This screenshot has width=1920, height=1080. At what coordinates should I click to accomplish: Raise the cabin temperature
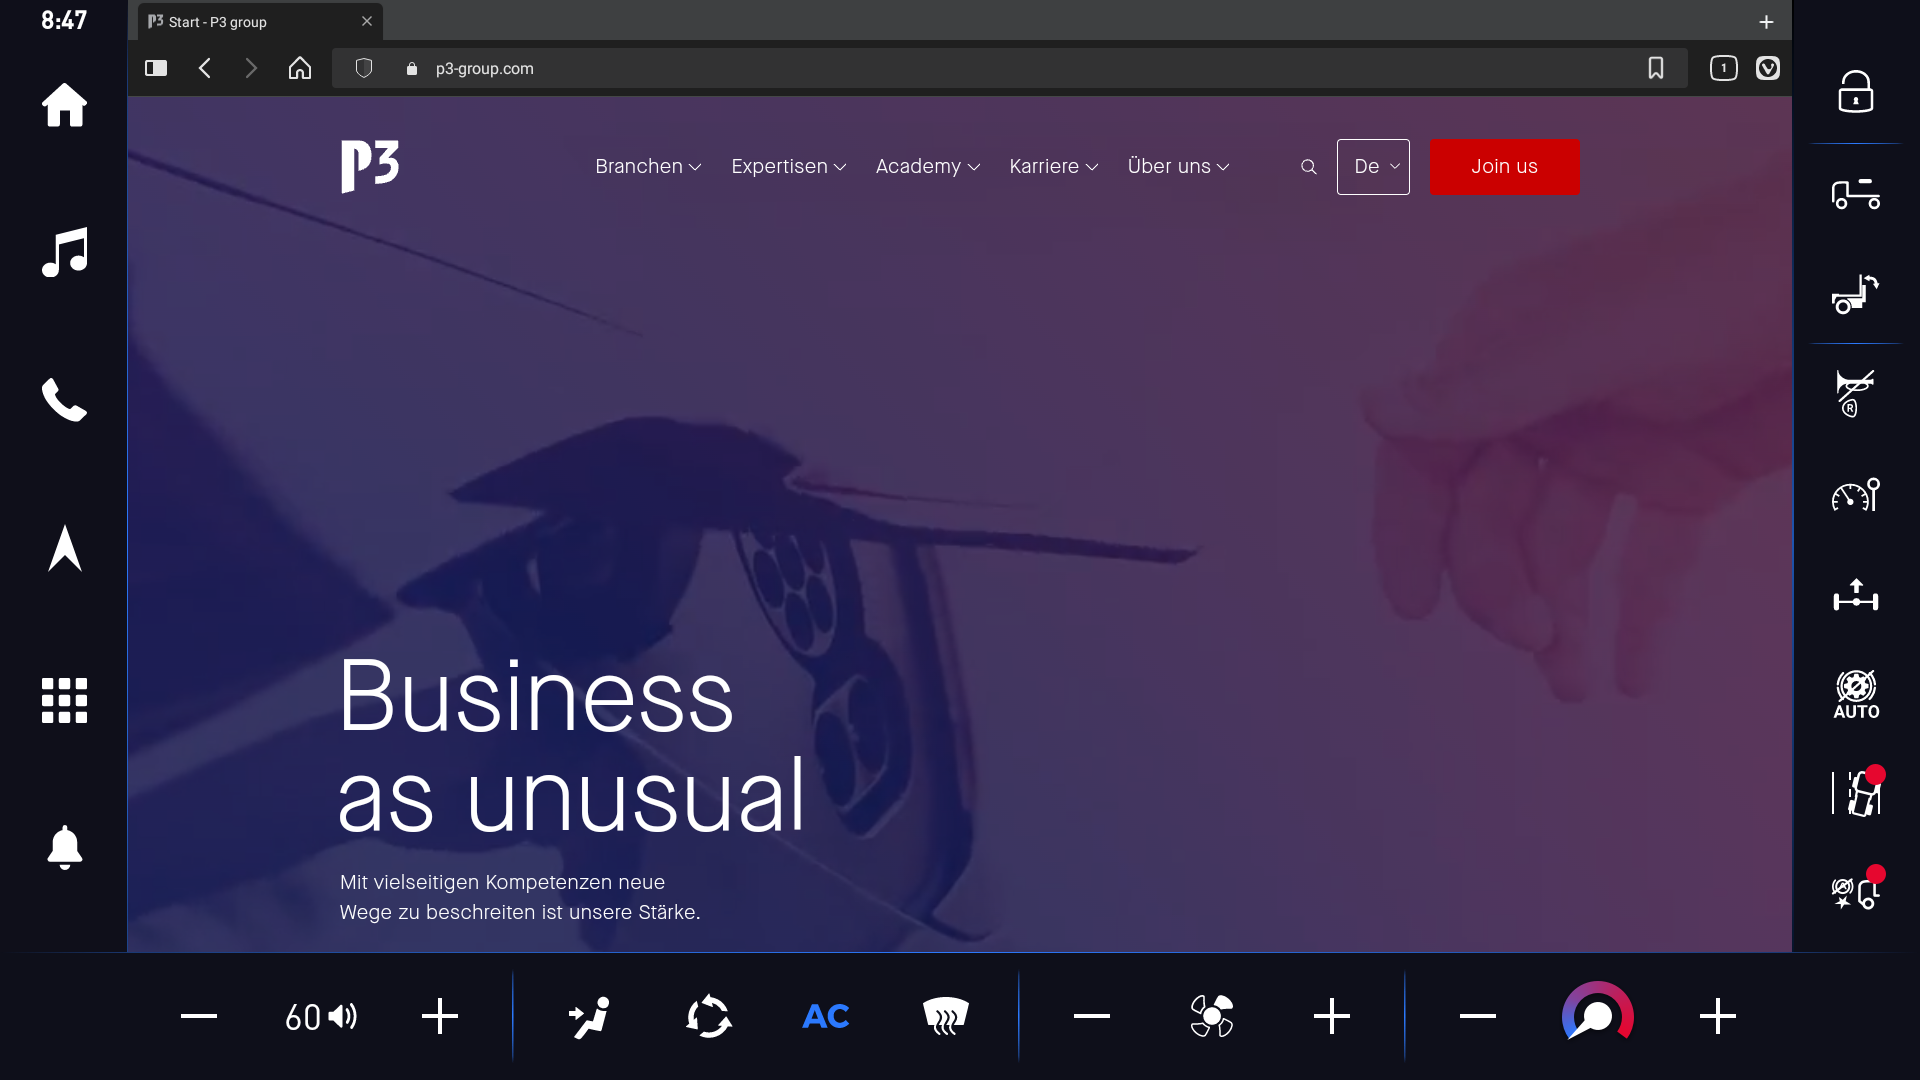1717,1016
